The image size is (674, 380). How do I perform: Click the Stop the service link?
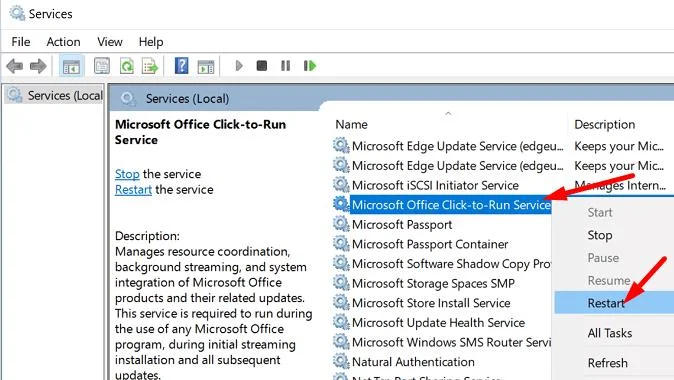click(127, 174)
